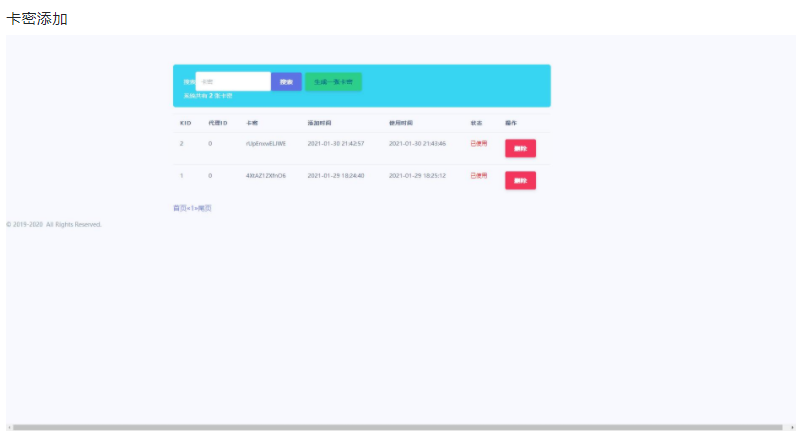Click the KID column header

coord(185,123)
